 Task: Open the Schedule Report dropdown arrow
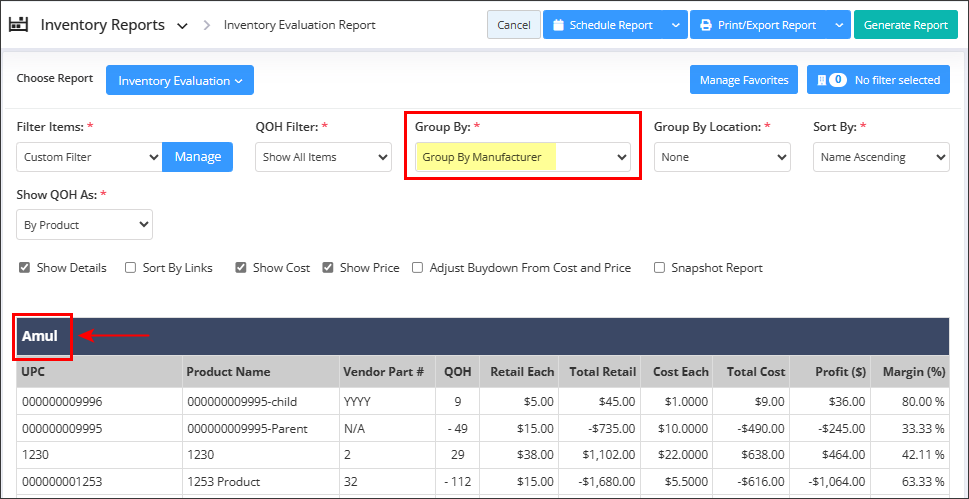[x=675, y=25]
